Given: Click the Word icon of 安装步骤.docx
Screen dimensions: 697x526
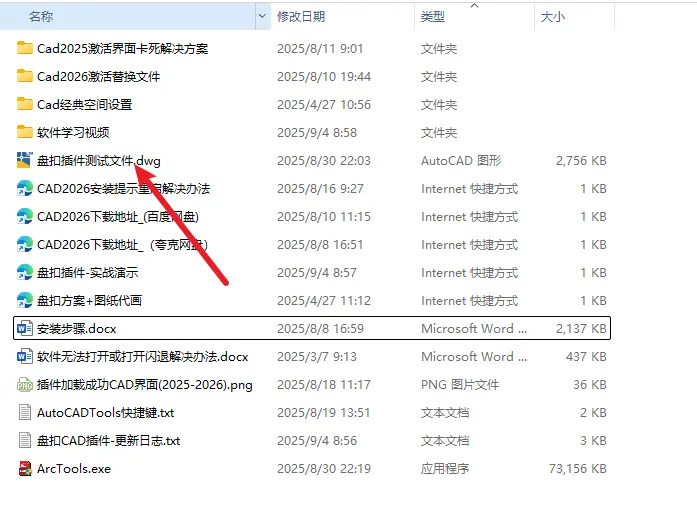Looking at the screenshot, I should coord(24,328).
